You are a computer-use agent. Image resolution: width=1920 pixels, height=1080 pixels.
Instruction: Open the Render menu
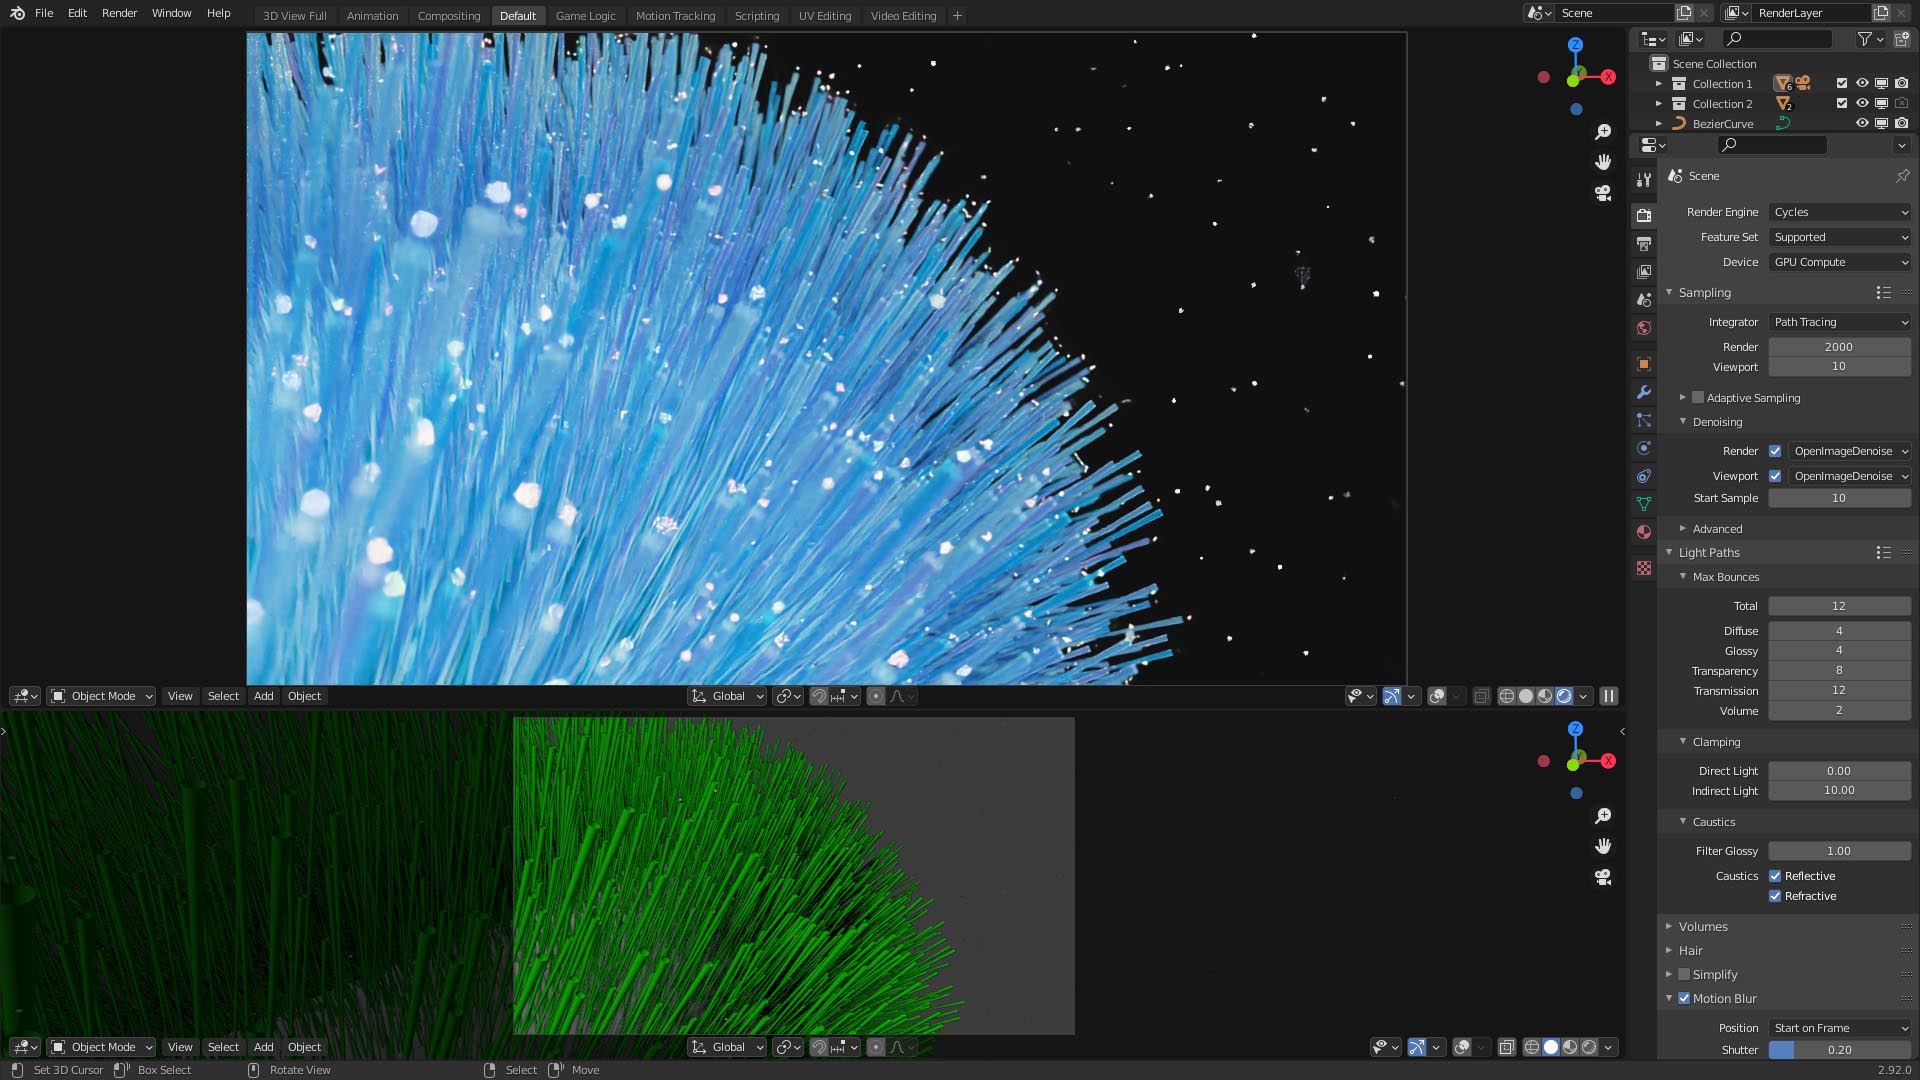click(119, 13)
